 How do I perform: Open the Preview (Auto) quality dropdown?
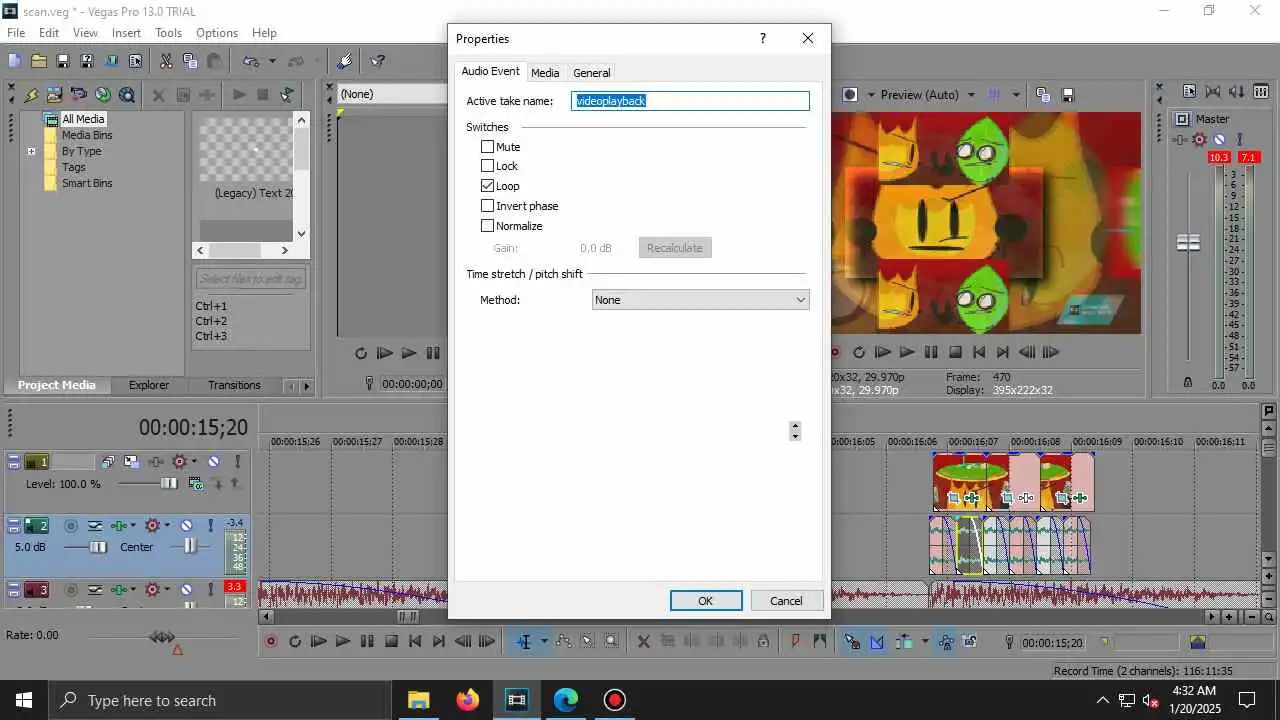click(x=970, y=95)
